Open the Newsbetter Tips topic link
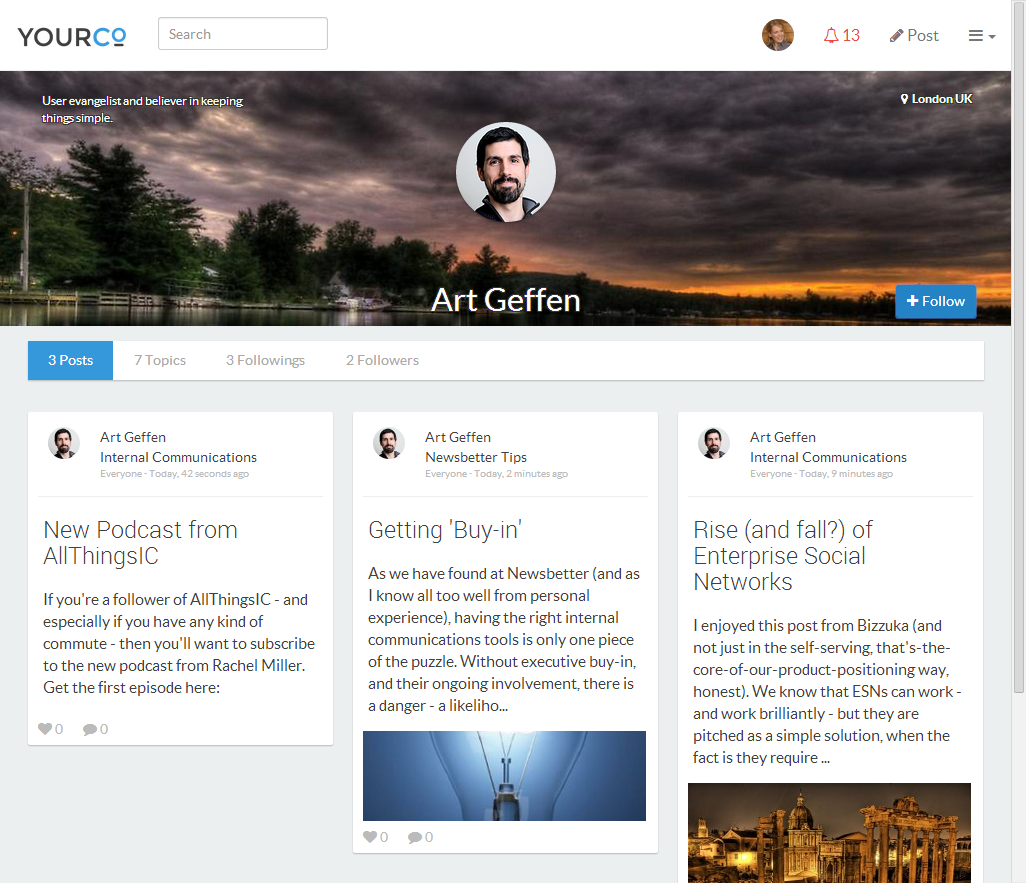Screen dimensions: 1026x883 [x=476, y=457]
